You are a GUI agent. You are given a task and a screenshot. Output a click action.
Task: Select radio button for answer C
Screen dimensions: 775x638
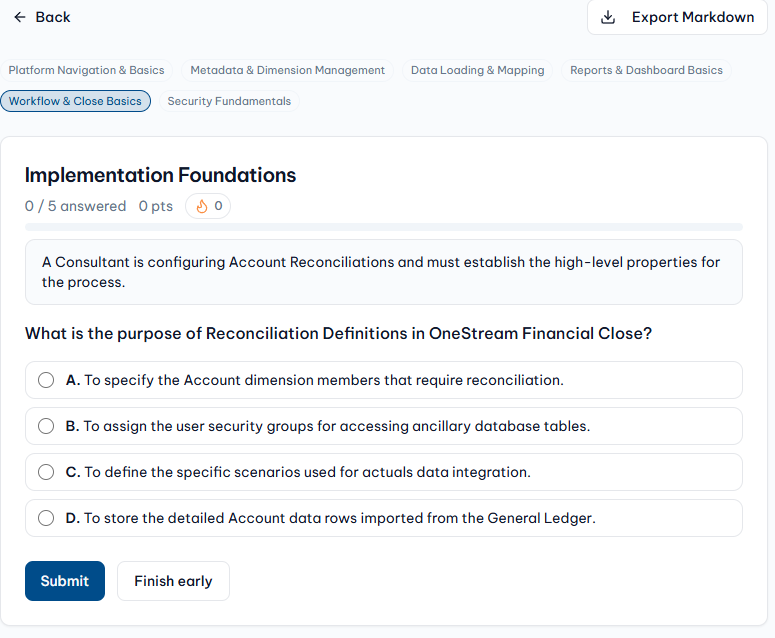(x=46, y=472)
